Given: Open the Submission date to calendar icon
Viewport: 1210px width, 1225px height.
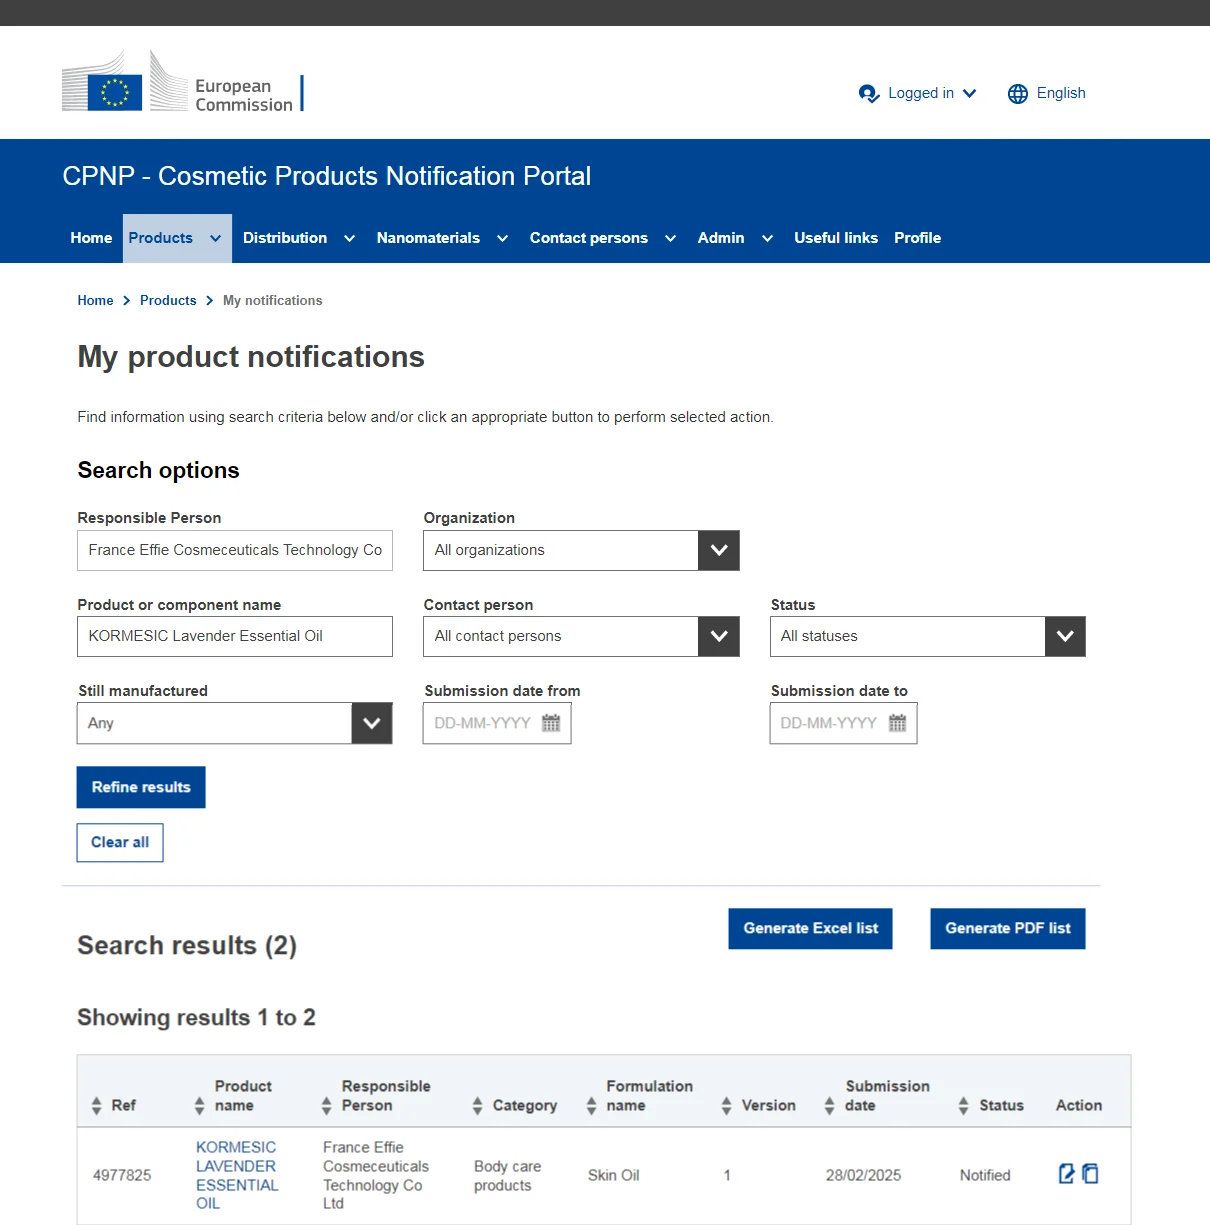Looking at the screenshot, I should [897, 723].
